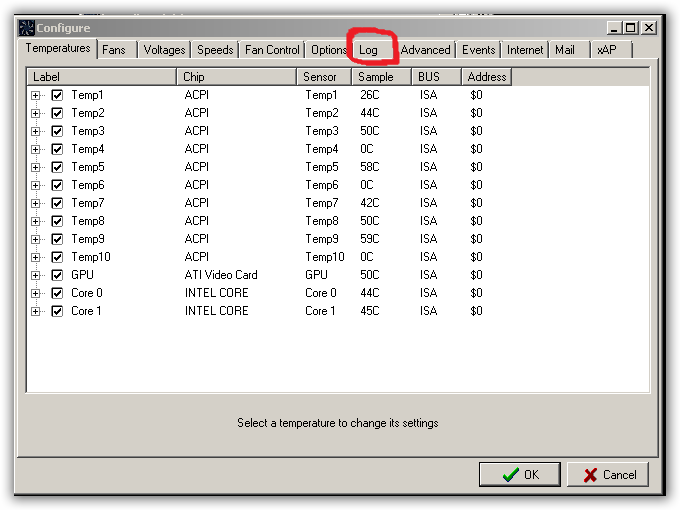Click the red X Cancel button
The width and height of the screenshot is (680, 510).
tap(608, 474)
